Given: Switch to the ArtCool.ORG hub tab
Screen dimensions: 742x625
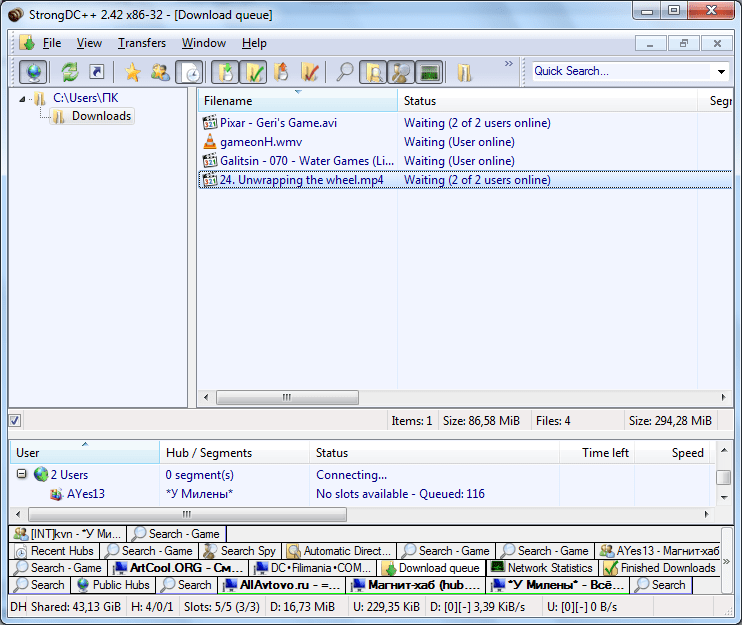Looking at the screenshot, I should pos(179,568).
